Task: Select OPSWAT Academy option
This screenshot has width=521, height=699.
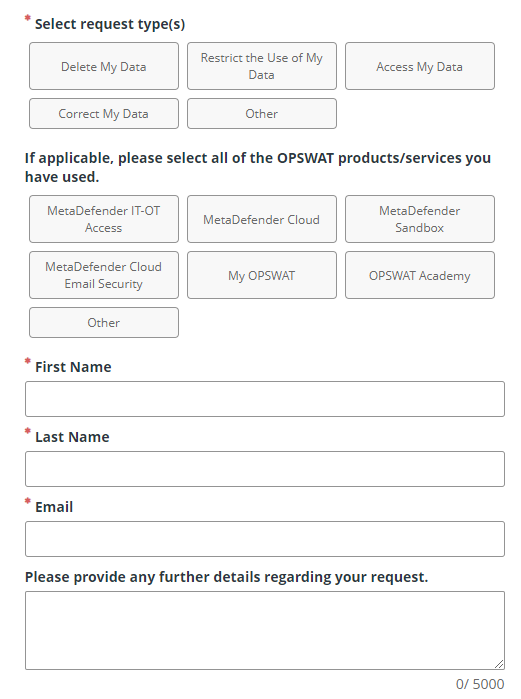Action: click(x=420, y=275)
